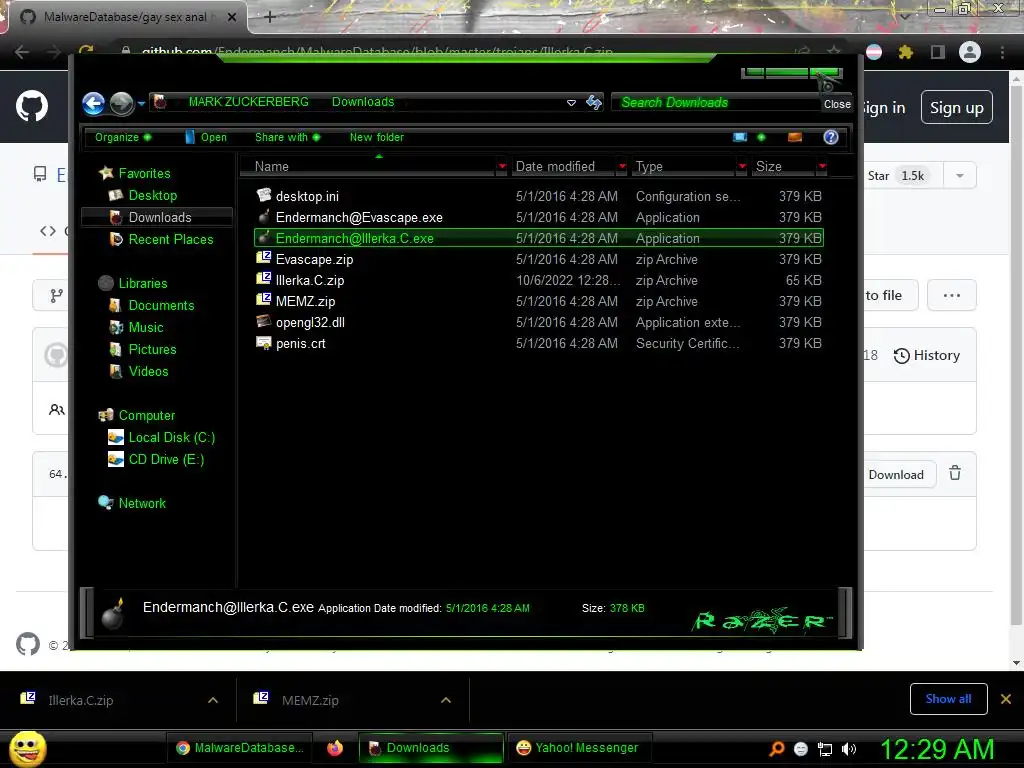Open the Name column filter arrow
Image resolution: width=1024 pixels, height=768 pixels.
point(502,167)
